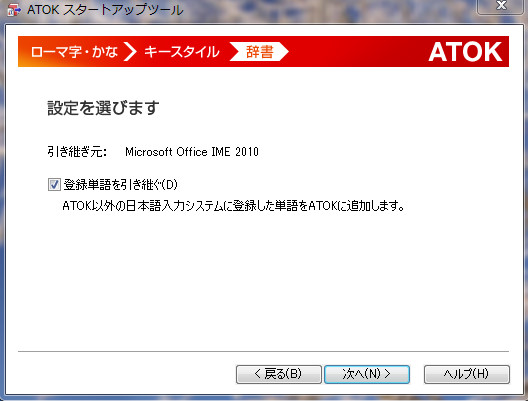This screenshot has height=401, width=528.
Task: Click the ATOK logo in the red banner
Action: point(465,52)
